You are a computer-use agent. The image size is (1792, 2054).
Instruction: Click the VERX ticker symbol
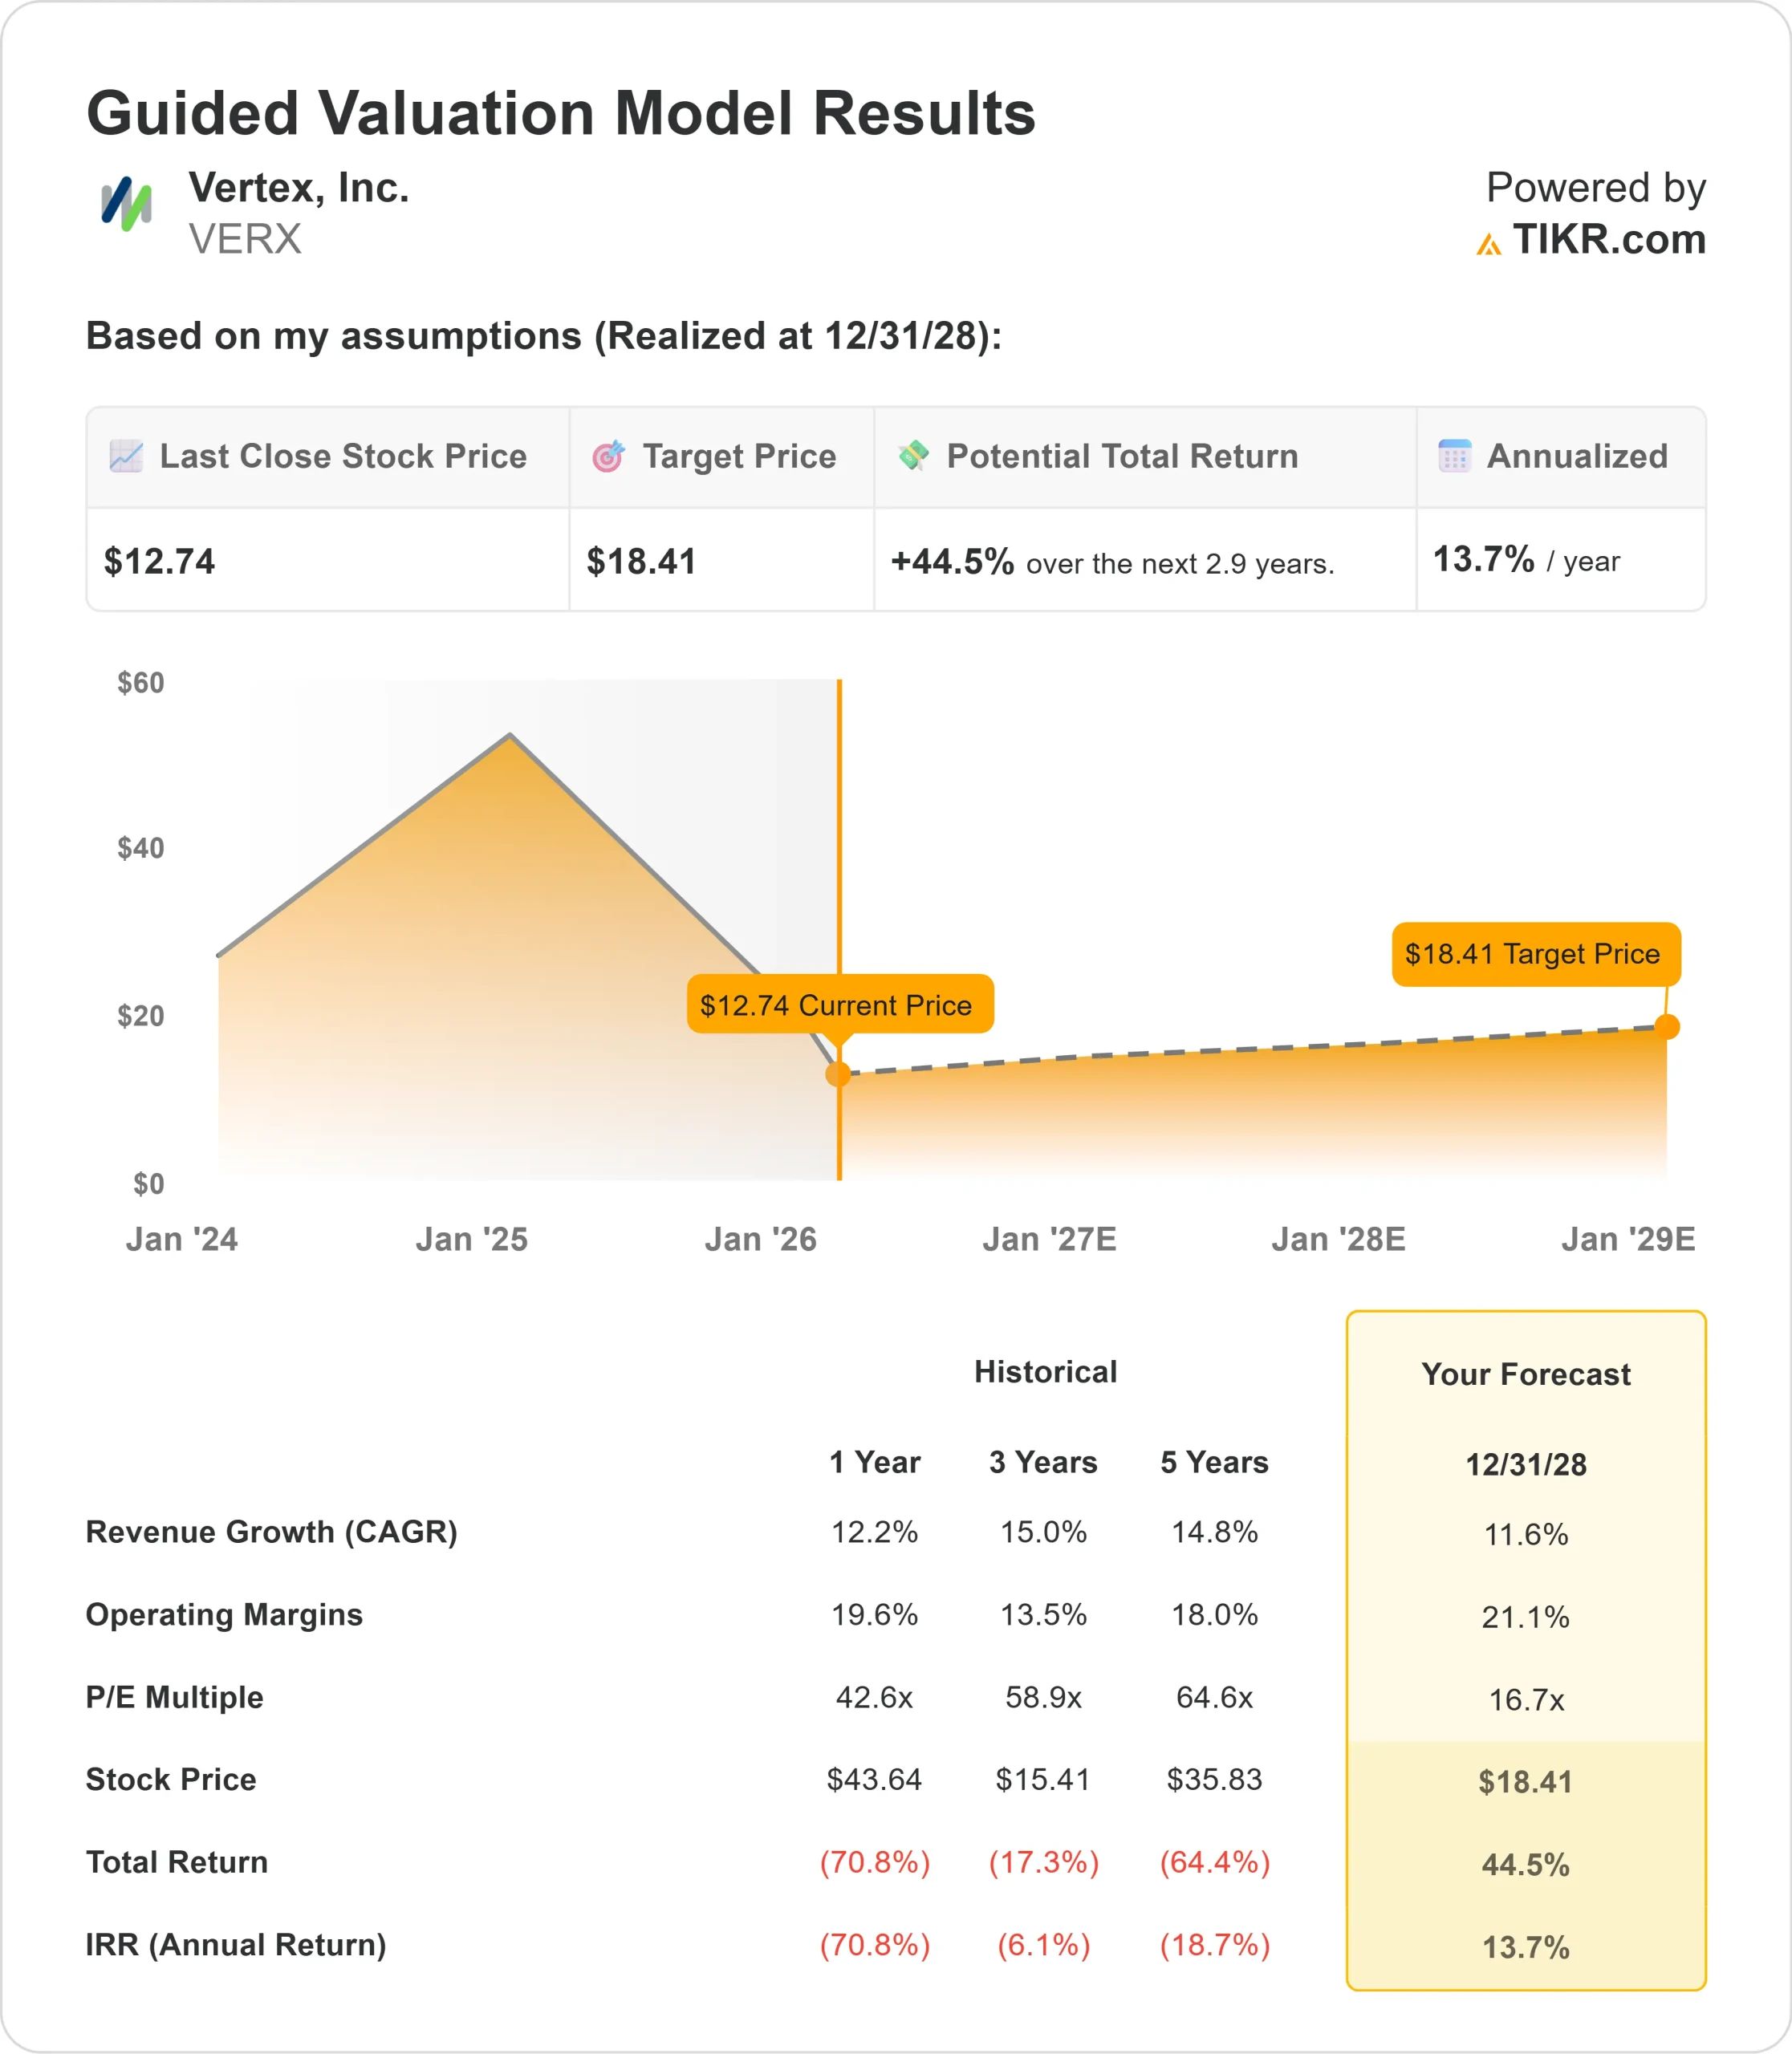(245, 240)
